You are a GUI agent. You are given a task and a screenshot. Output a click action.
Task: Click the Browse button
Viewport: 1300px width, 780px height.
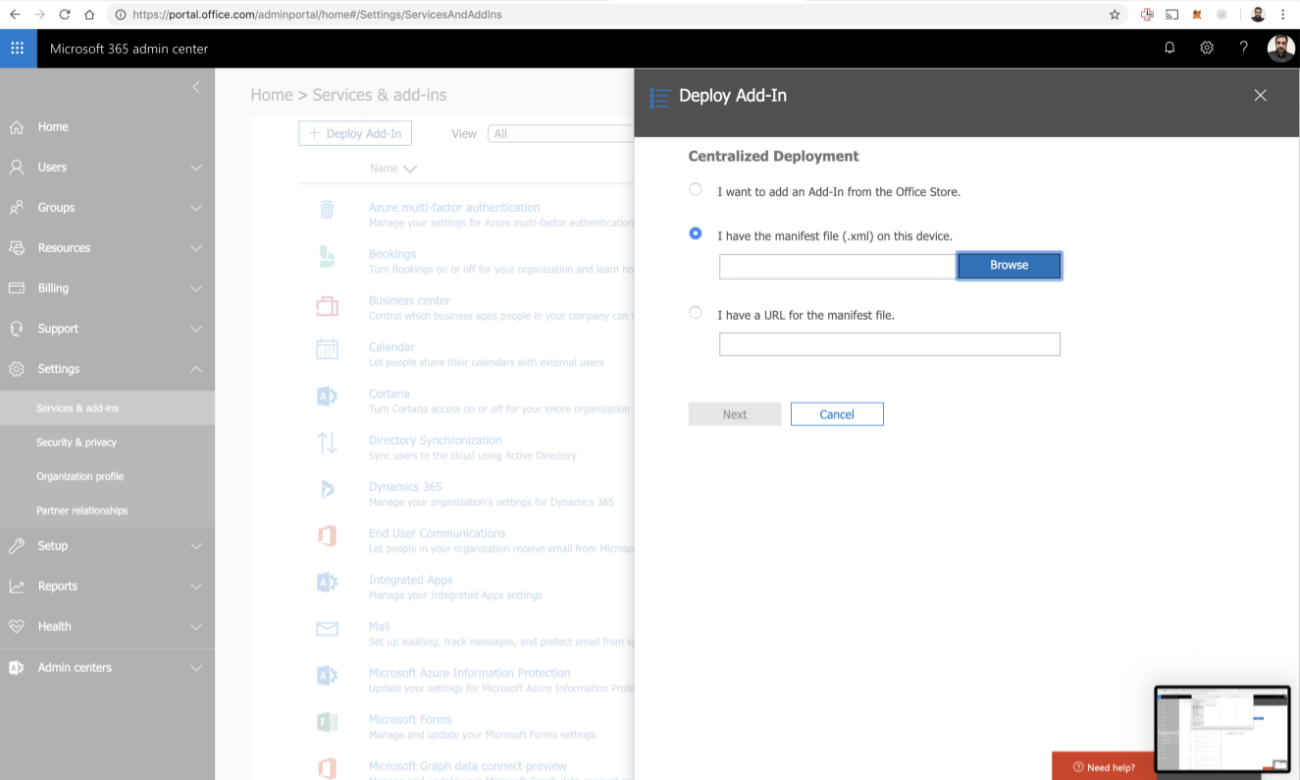(x=1009, y=265)
